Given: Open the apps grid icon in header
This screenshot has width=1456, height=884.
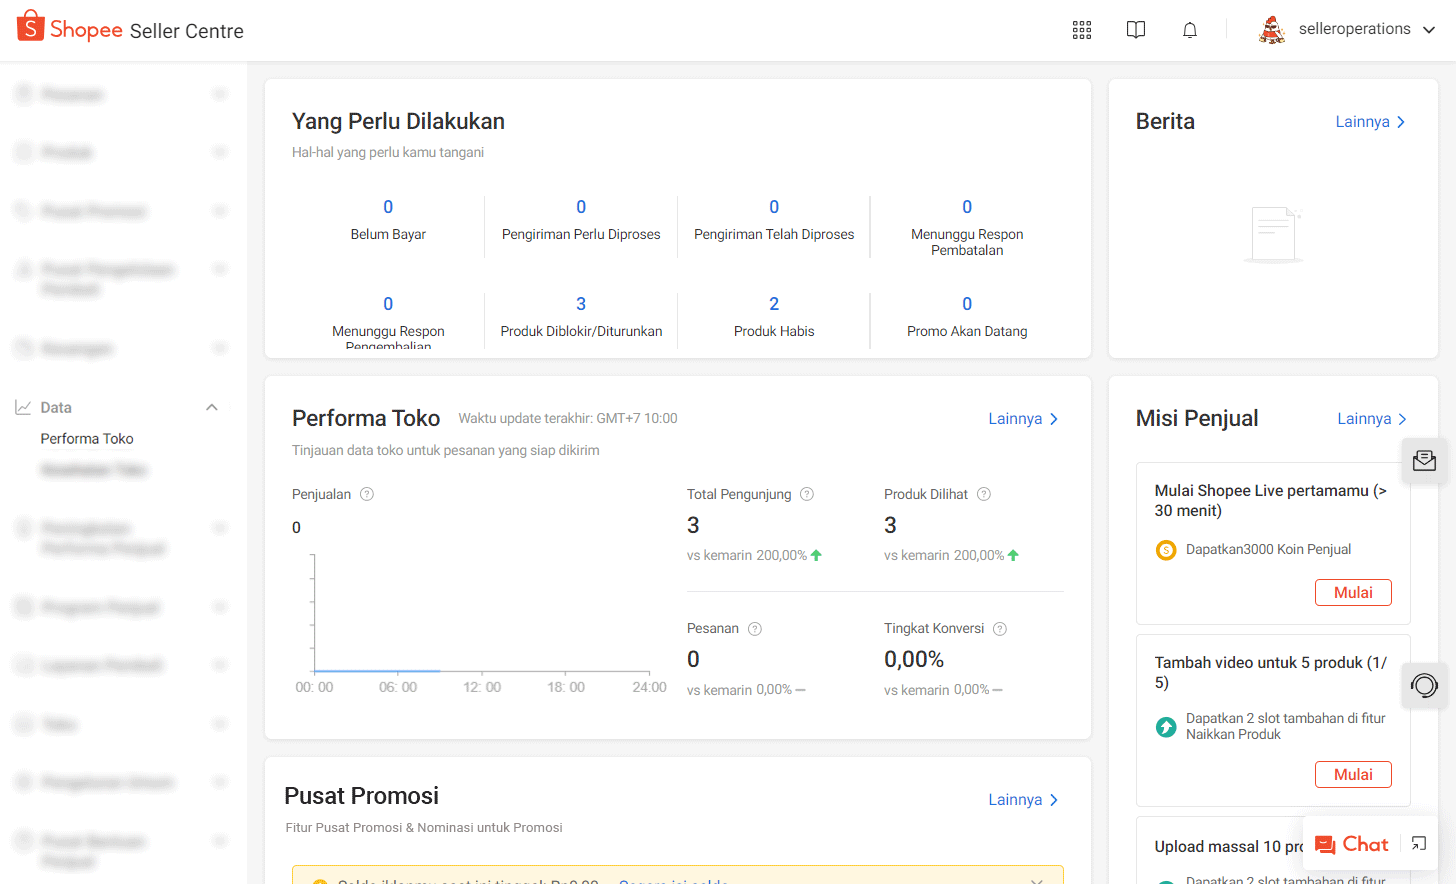Looking at the screenshot, I should [1081, 30].
